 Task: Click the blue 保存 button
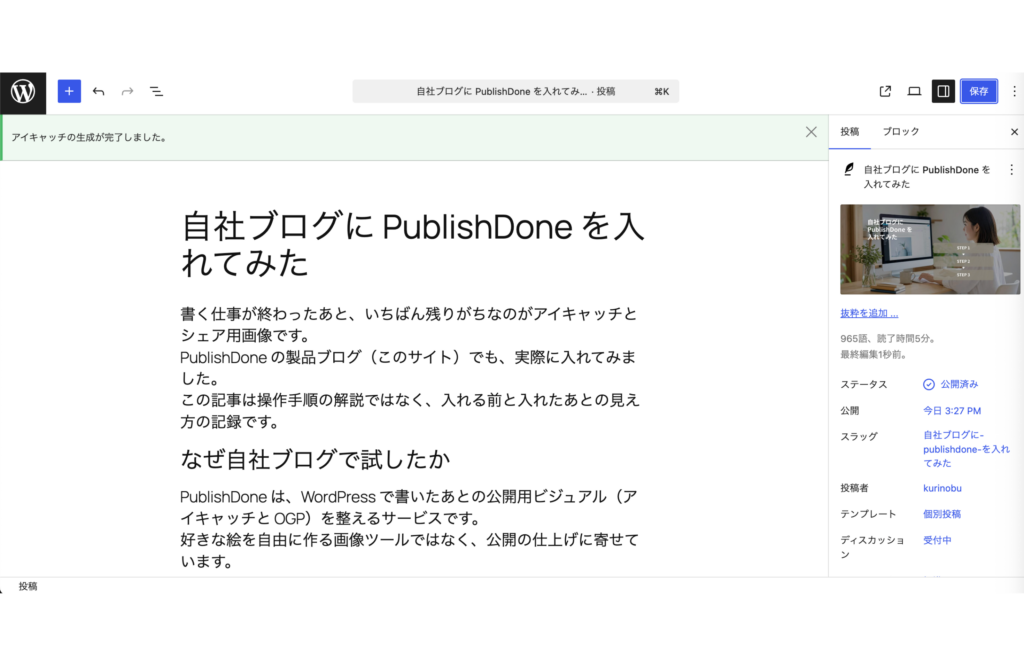(x=978, y=91)
